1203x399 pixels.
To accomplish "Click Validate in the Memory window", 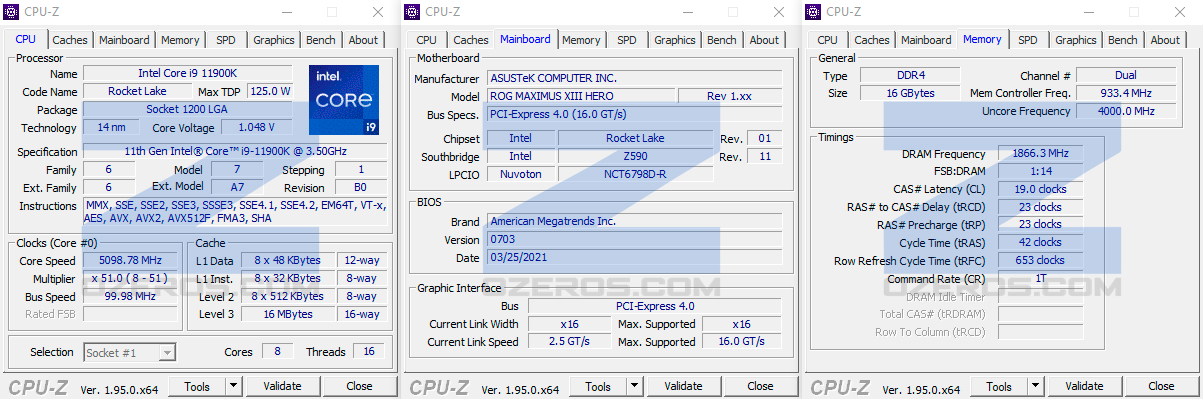I will pyautogui.click(x=1084, y=386).
